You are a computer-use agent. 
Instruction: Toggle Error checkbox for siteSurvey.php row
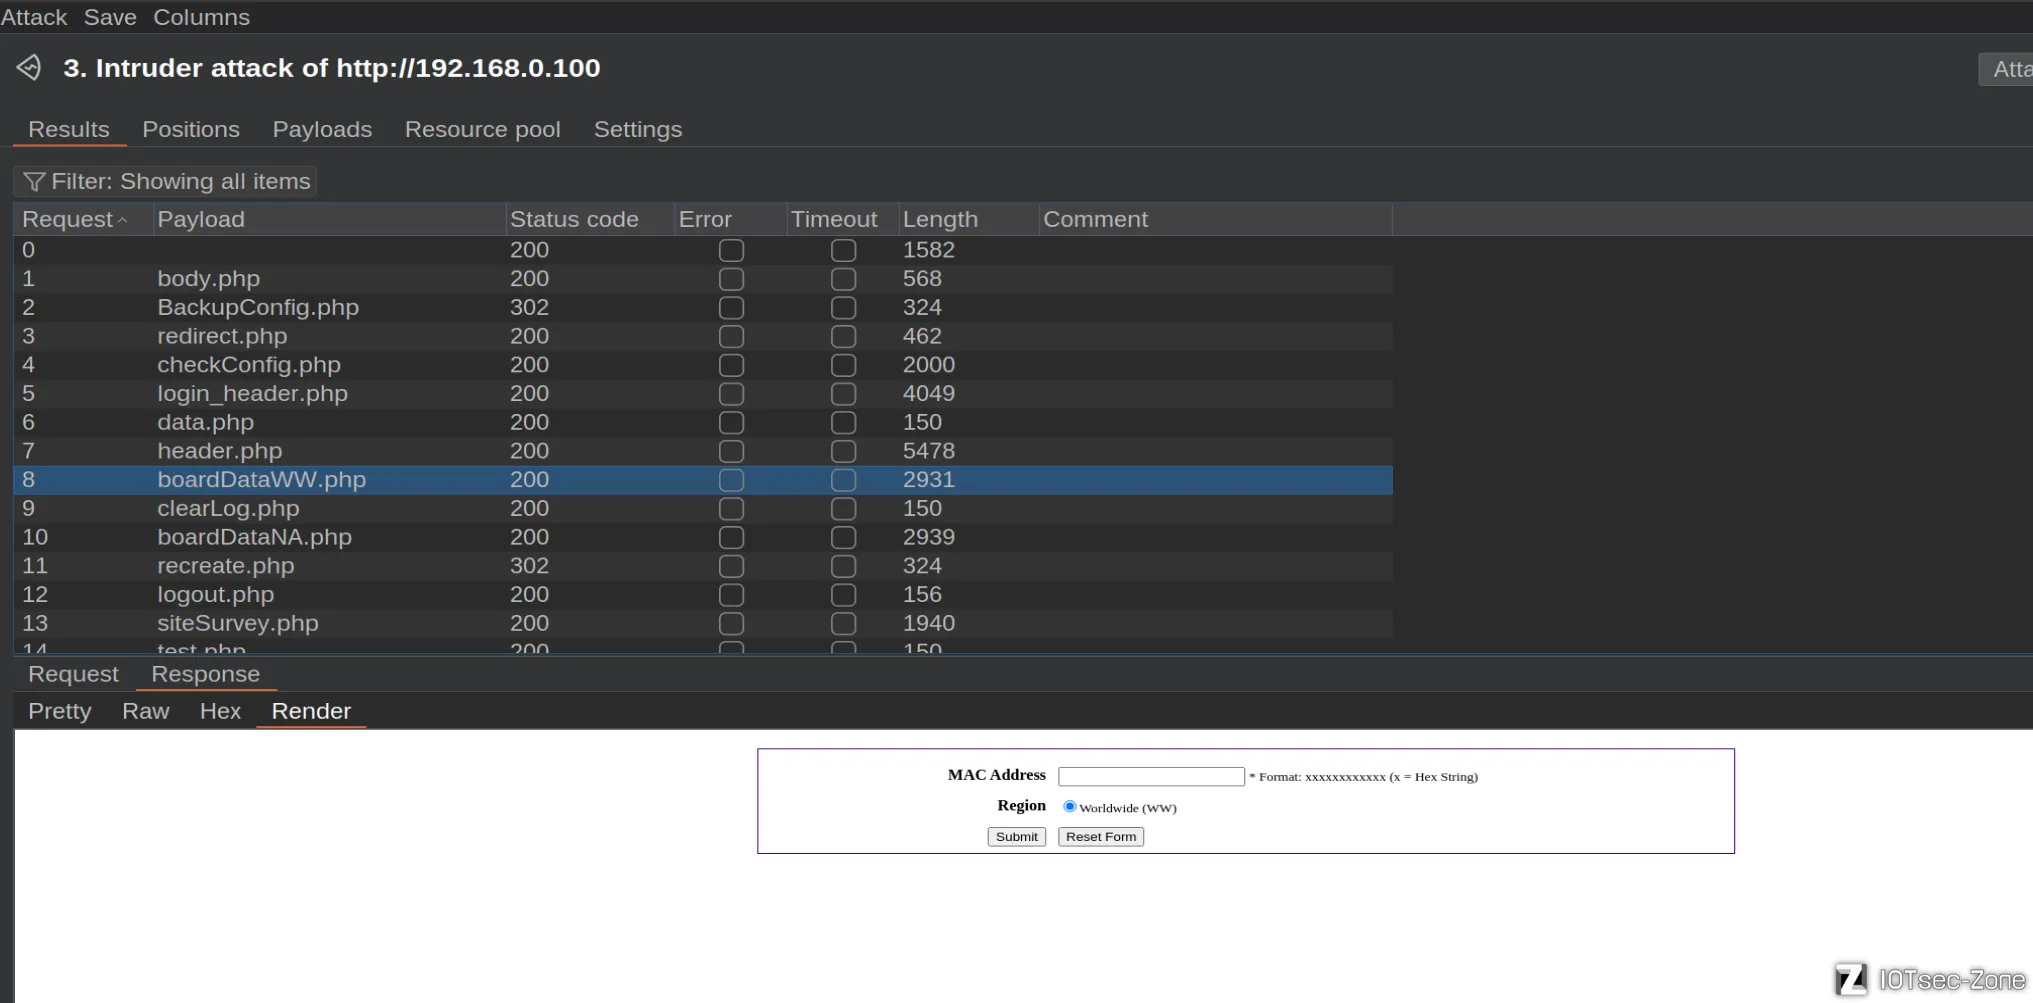pos(731,624)
